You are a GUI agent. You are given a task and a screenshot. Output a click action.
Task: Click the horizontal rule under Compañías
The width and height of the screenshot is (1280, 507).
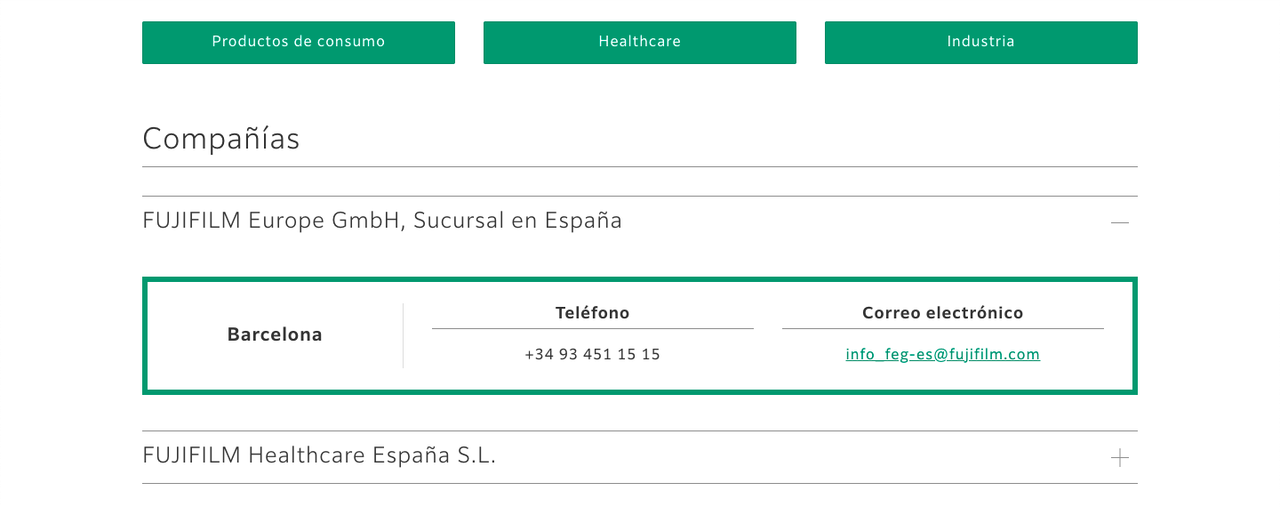[640, 166]
